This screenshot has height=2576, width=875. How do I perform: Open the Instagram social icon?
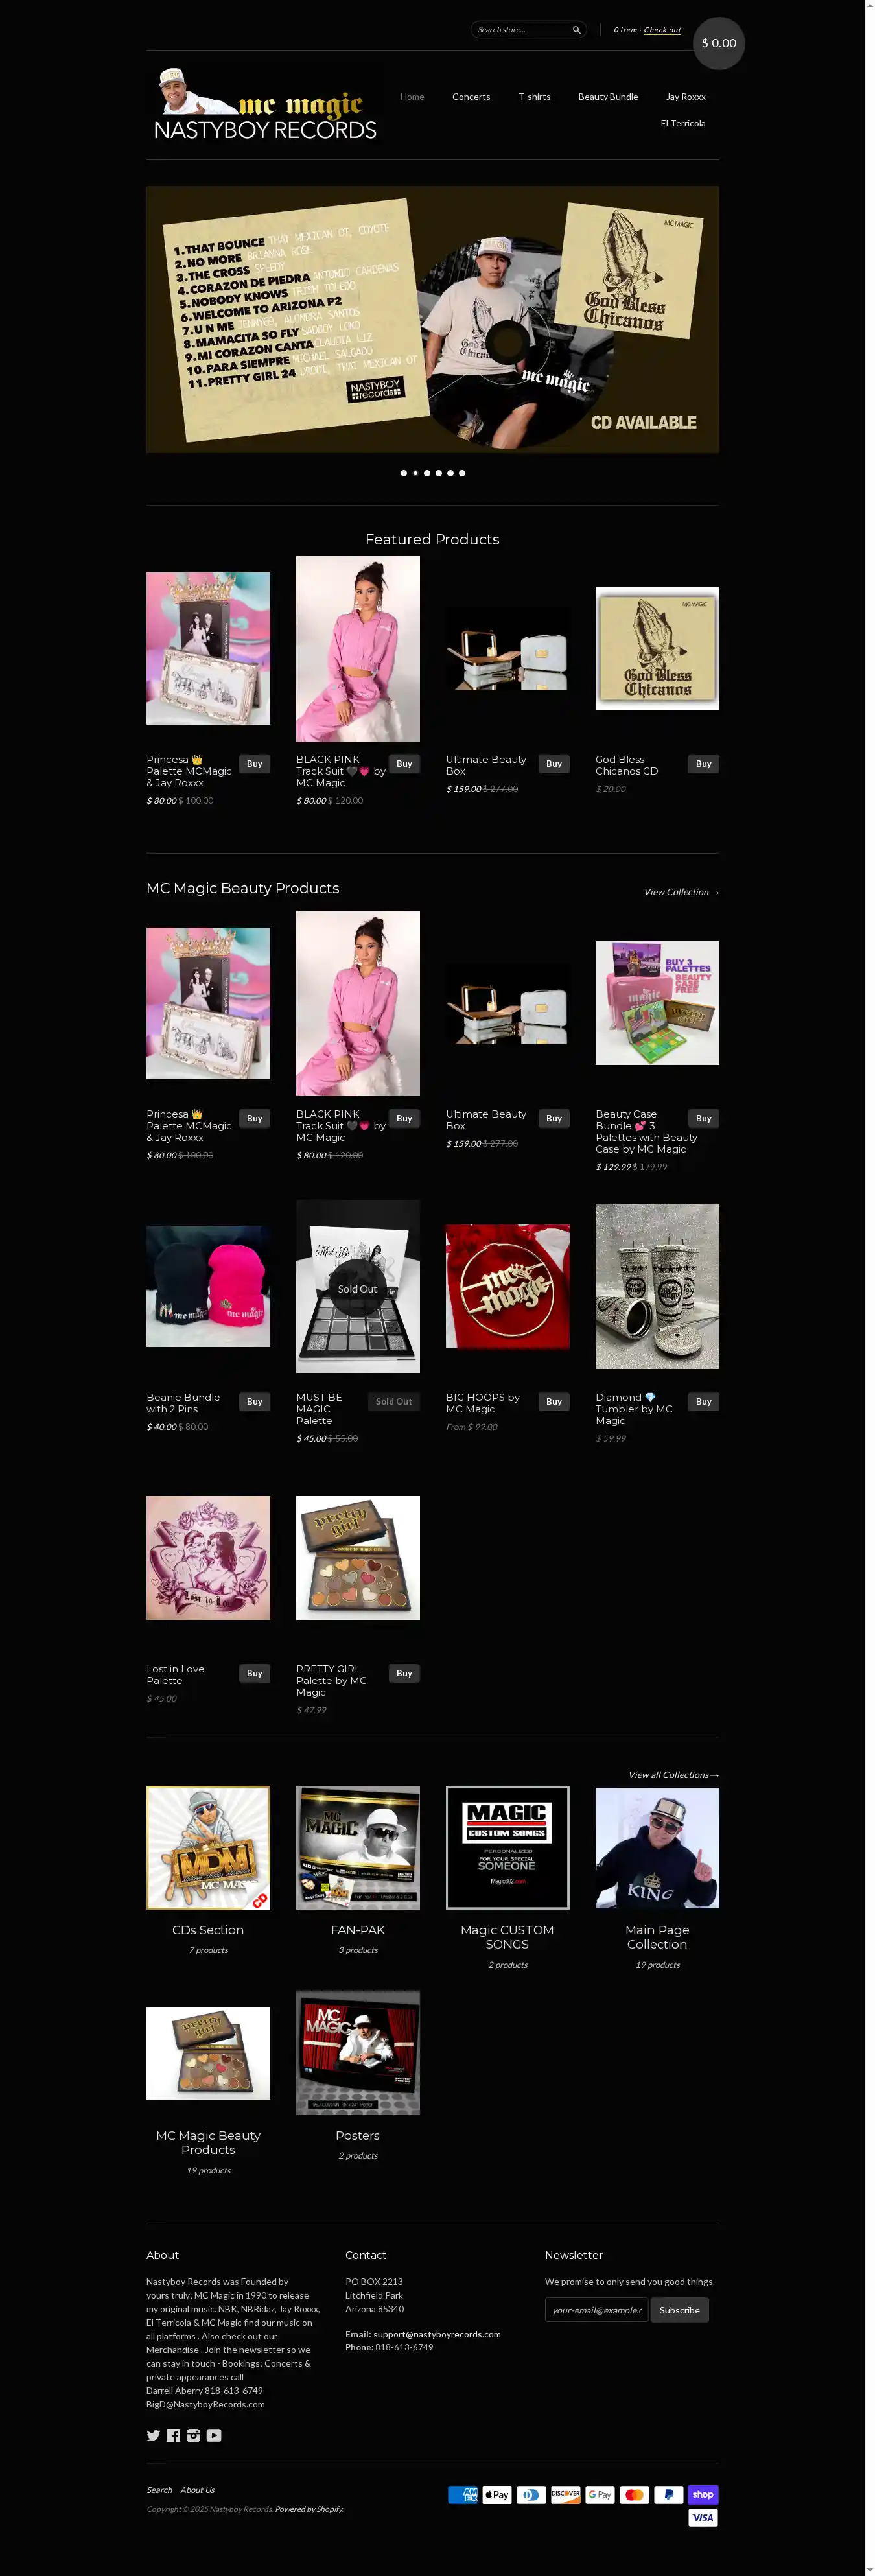pos(193,2435)
